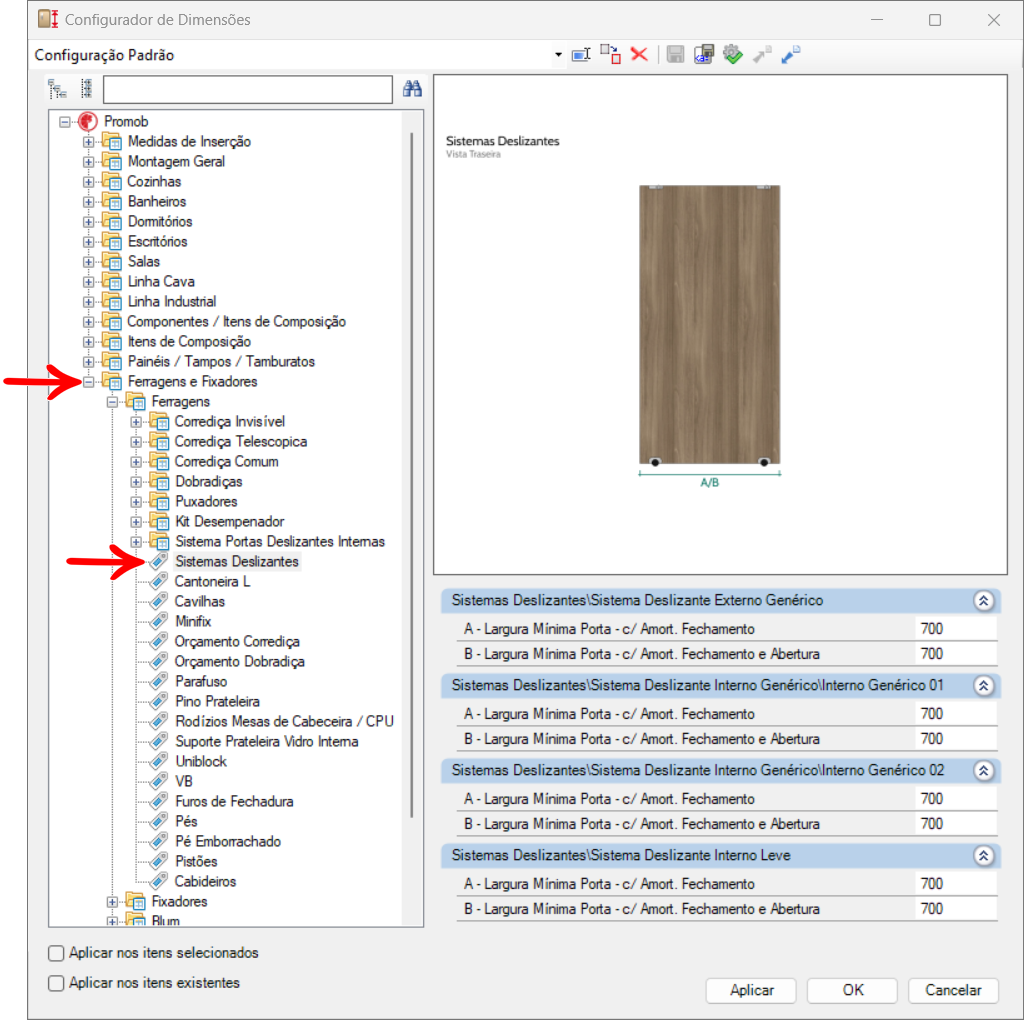Click the rename configuration icon
The width and height of the screenshot is (1024, 1020).
point(581,55)
